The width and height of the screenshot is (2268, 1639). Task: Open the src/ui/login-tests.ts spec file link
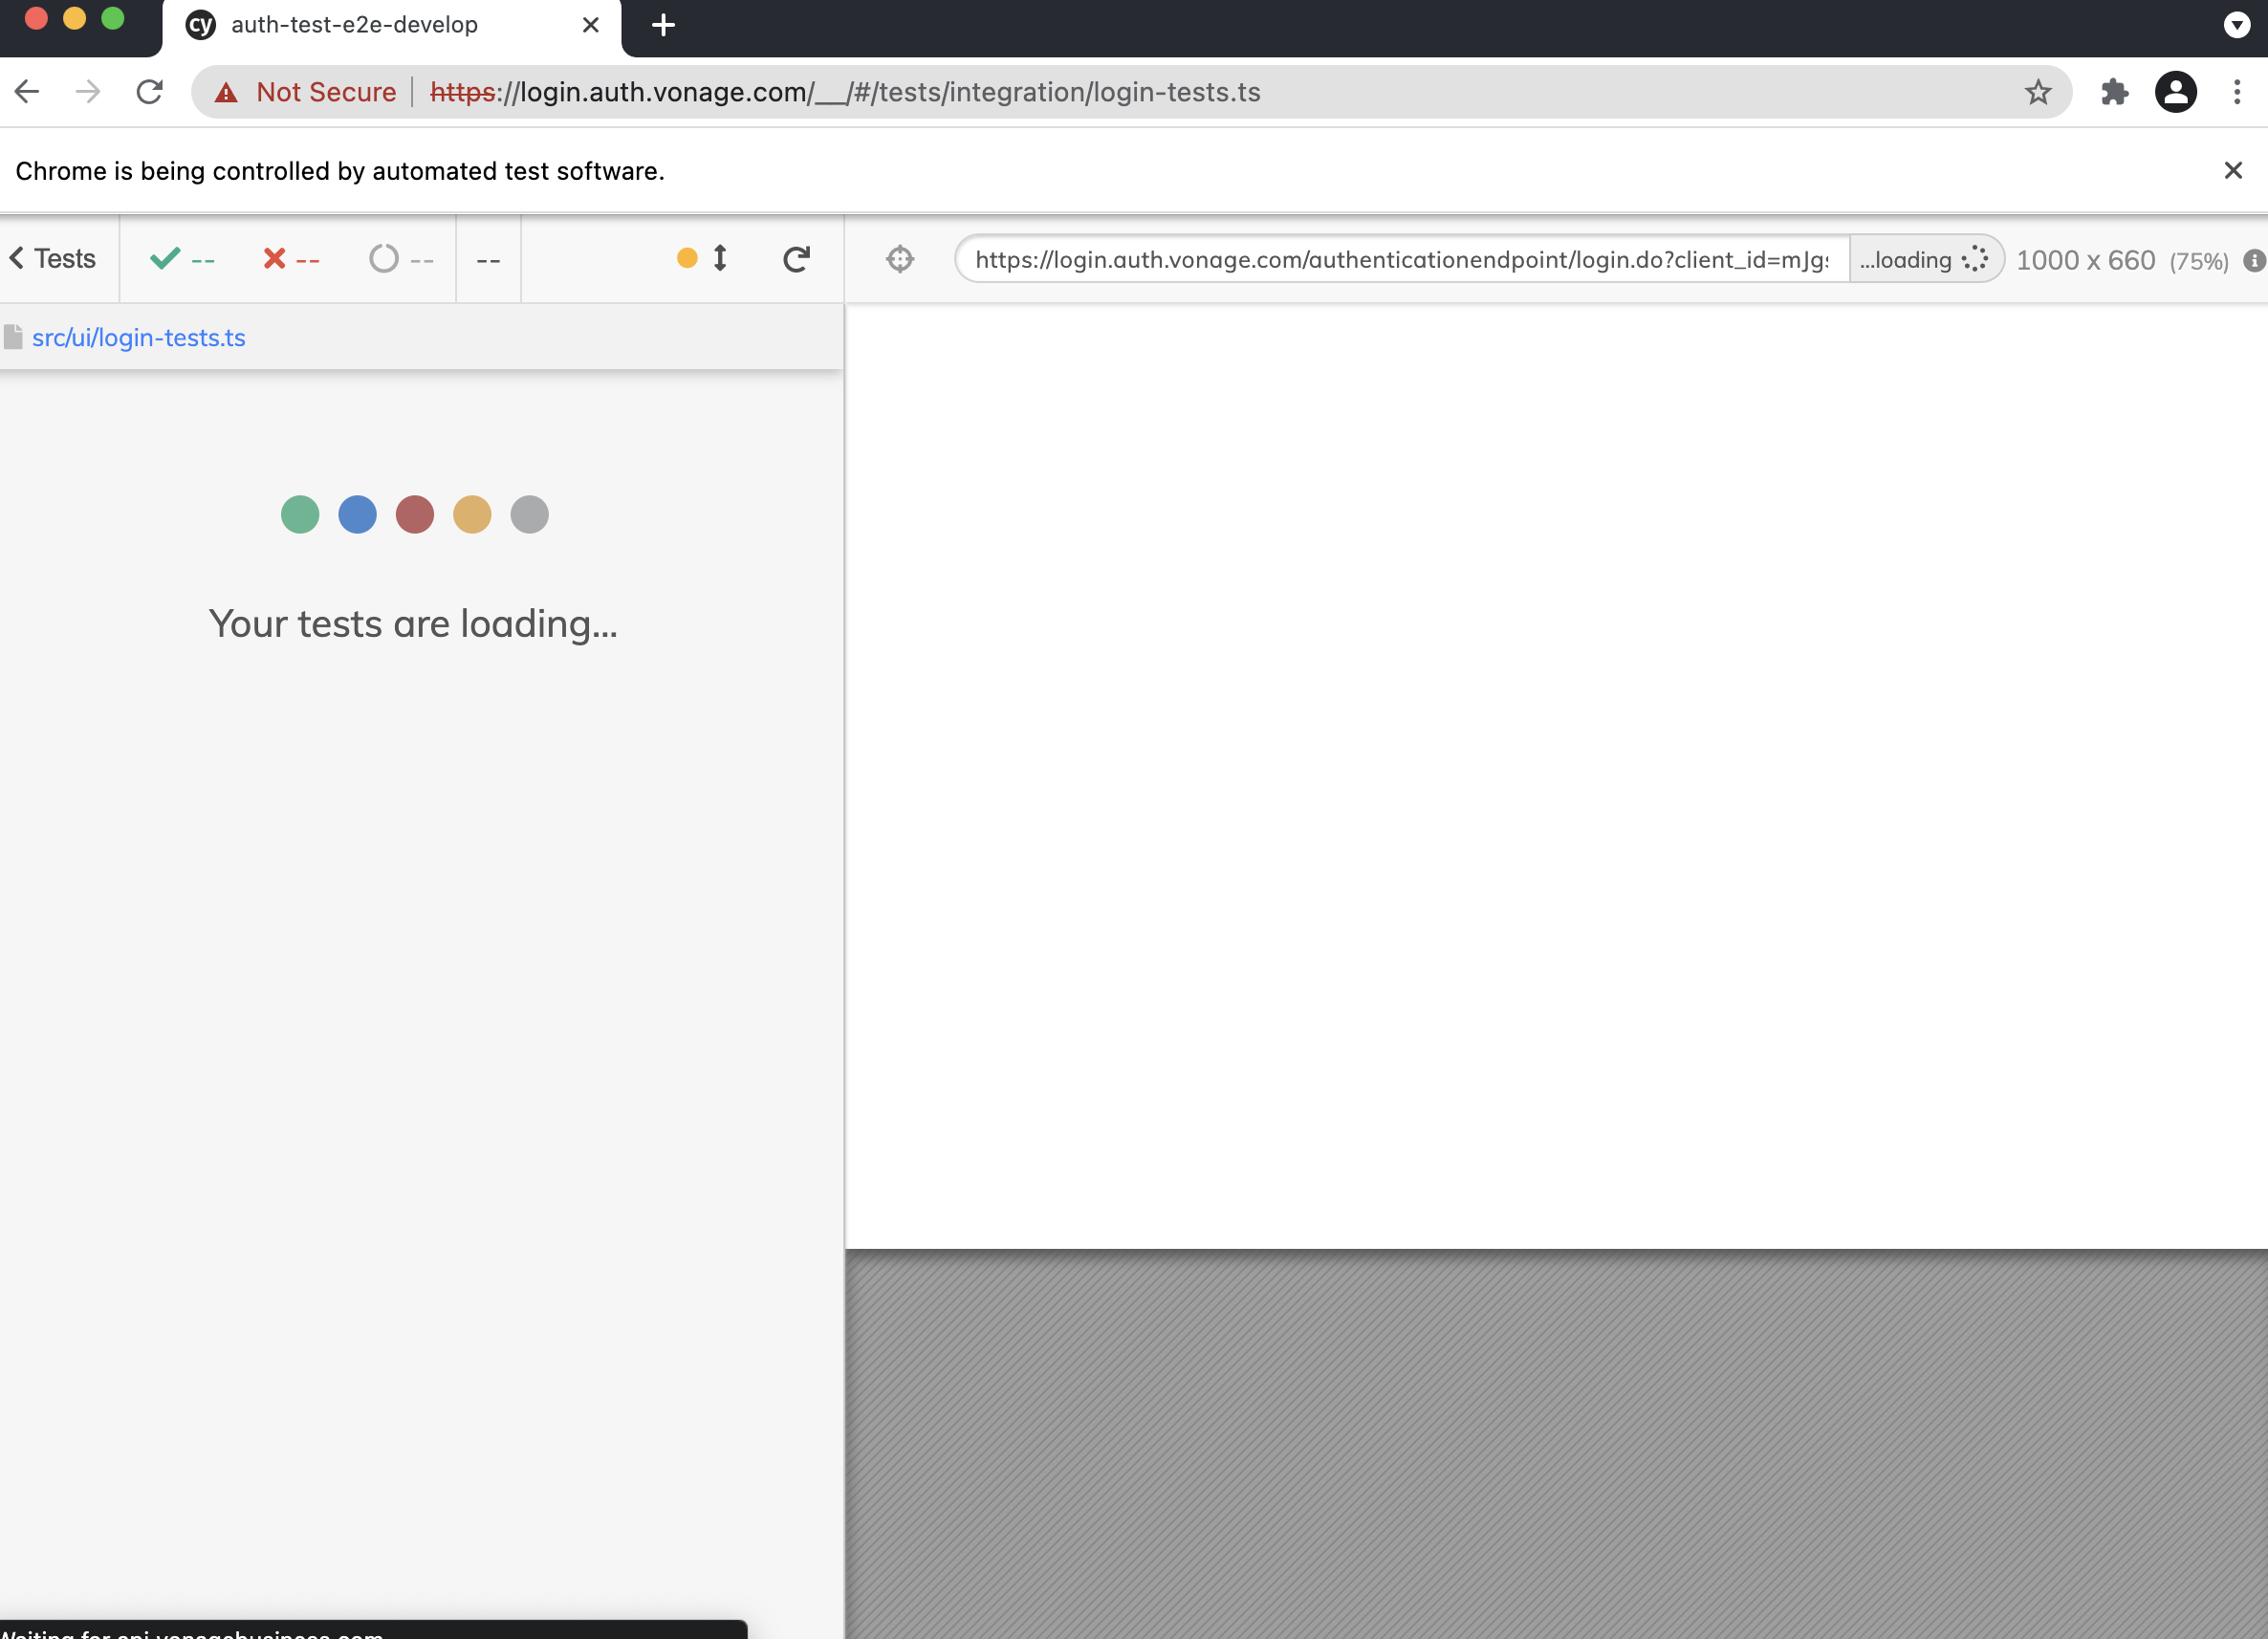[138, 338]
